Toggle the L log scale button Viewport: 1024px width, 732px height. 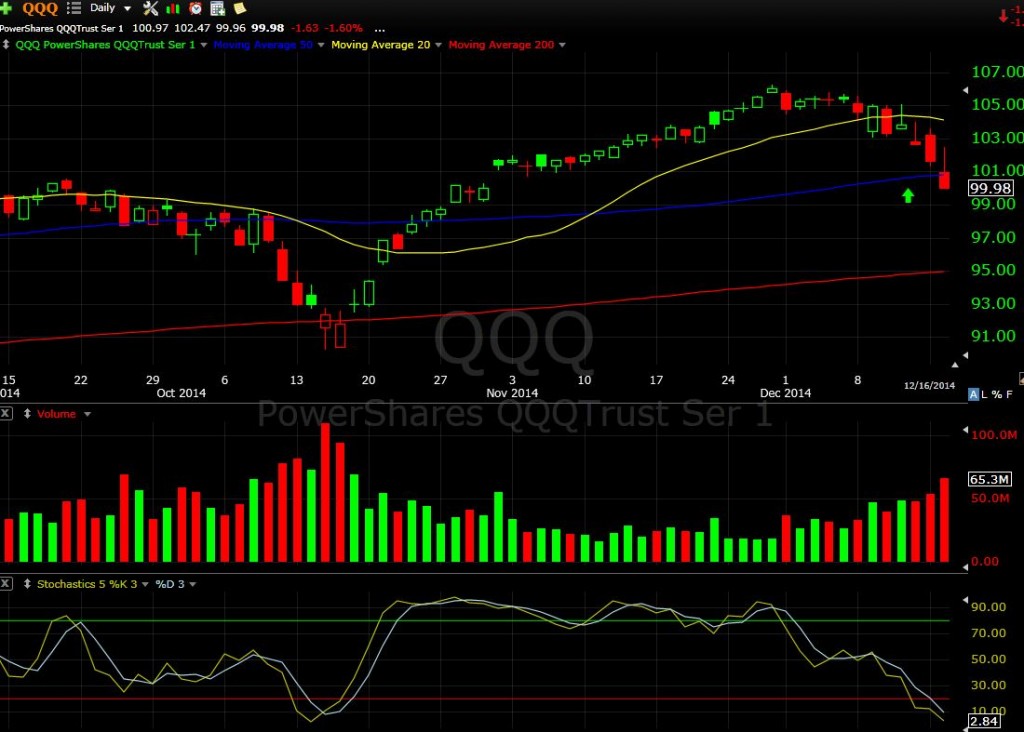[984, 394]
